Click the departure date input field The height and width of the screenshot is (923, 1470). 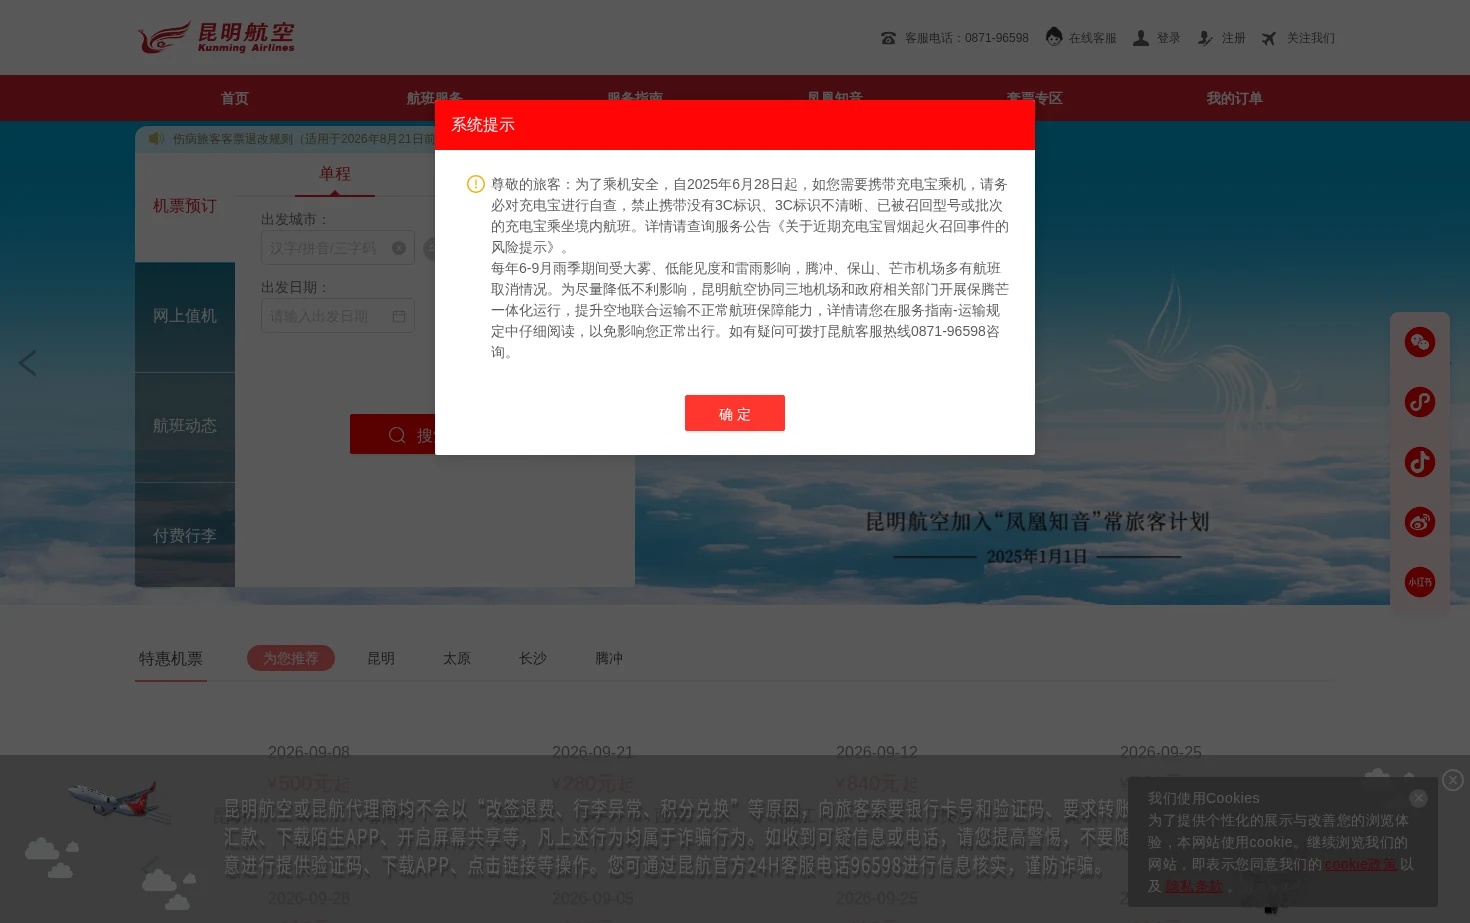click(x=337, y=316)
